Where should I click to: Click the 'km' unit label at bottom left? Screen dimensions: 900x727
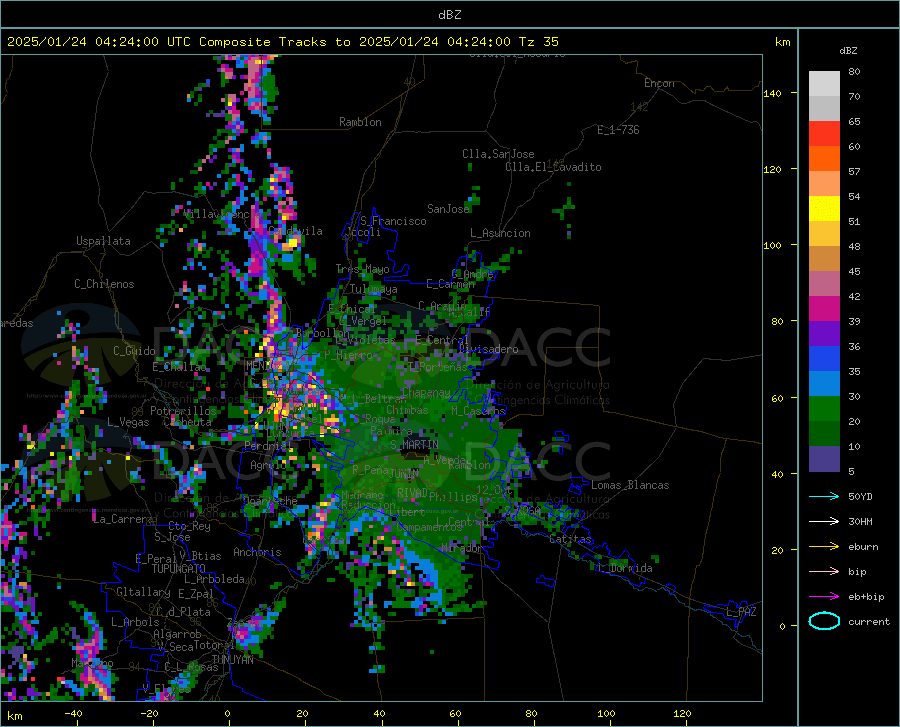(x=14, y=716)
